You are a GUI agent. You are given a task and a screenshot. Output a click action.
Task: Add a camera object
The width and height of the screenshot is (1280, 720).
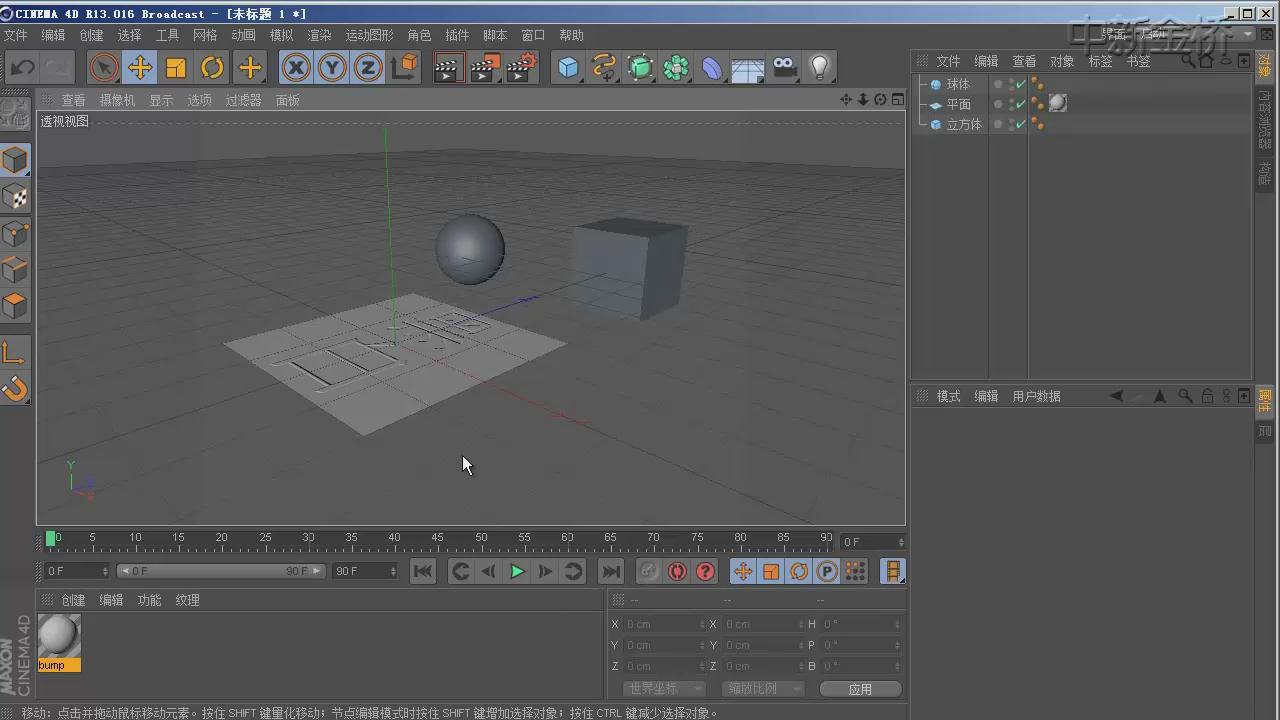point(784,67)
